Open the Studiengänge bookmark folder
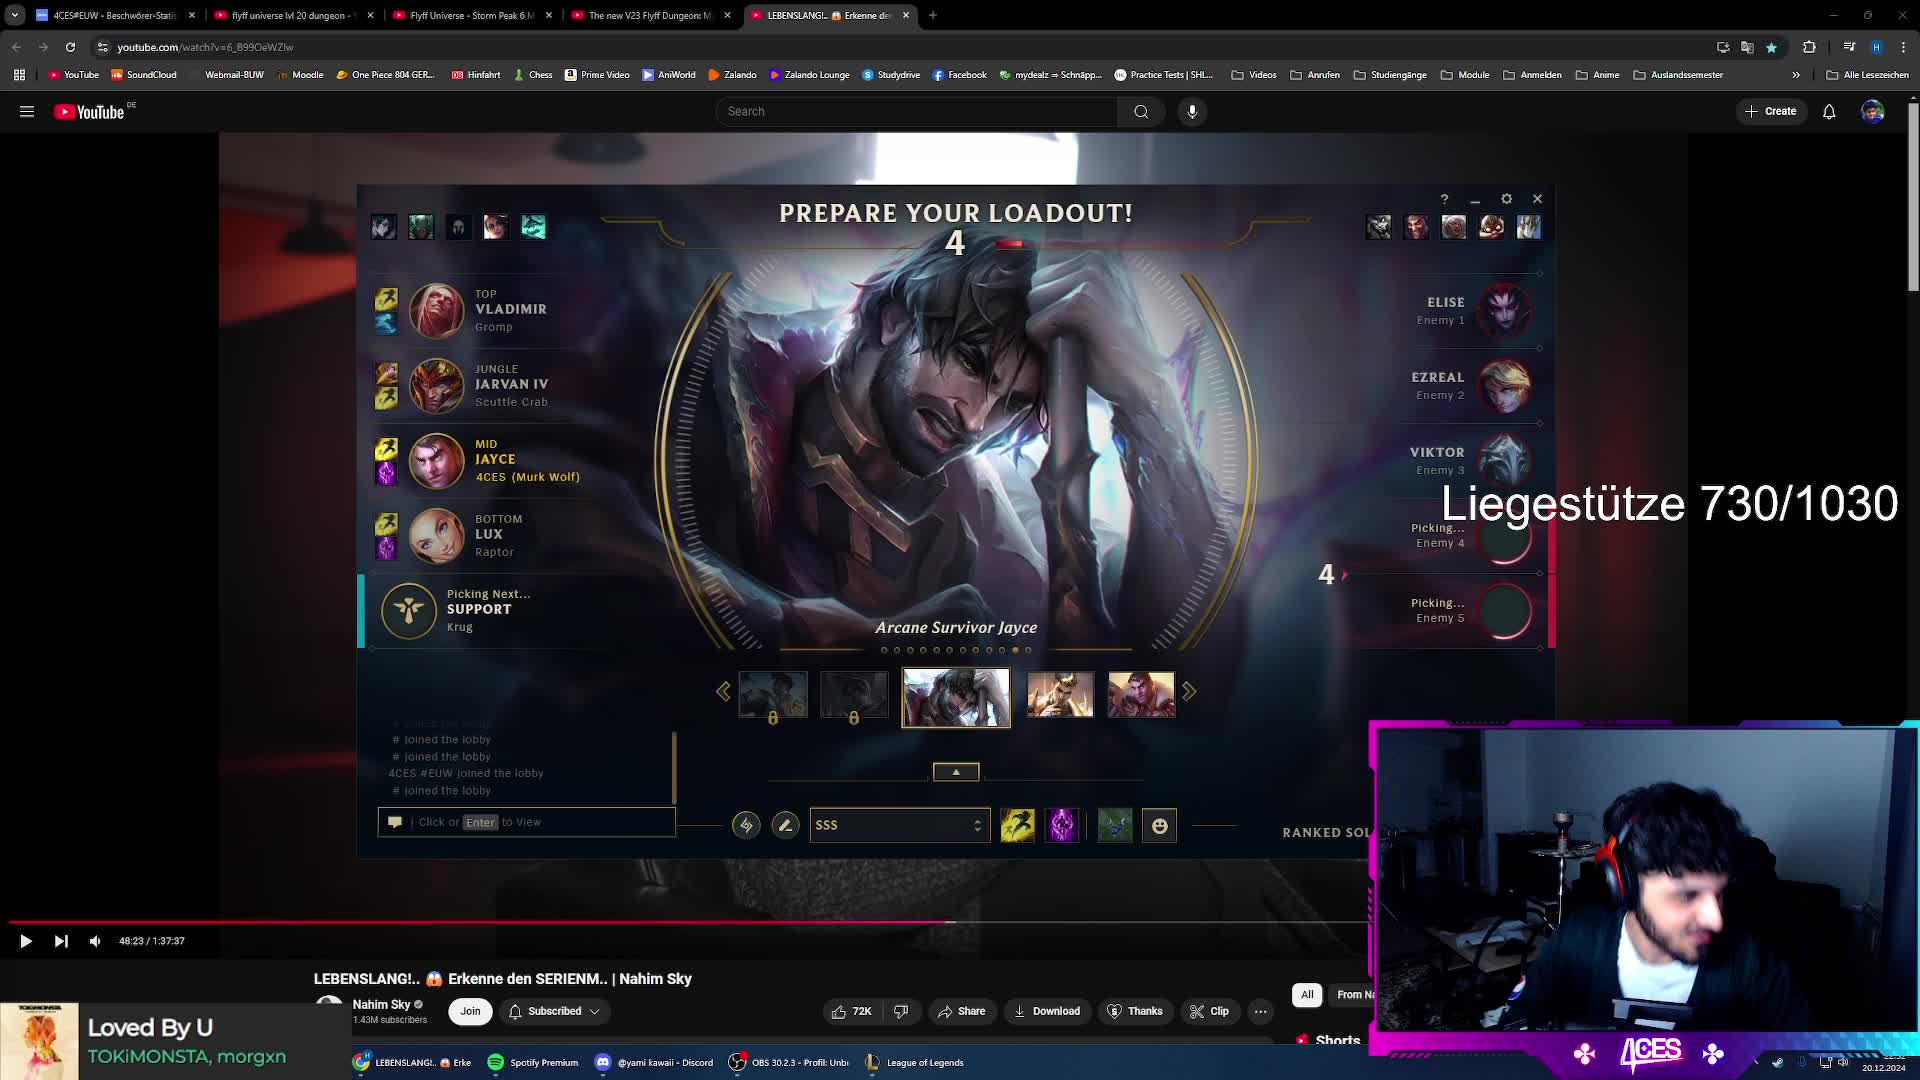The image size is (1920, 1080). point(1390,75)
